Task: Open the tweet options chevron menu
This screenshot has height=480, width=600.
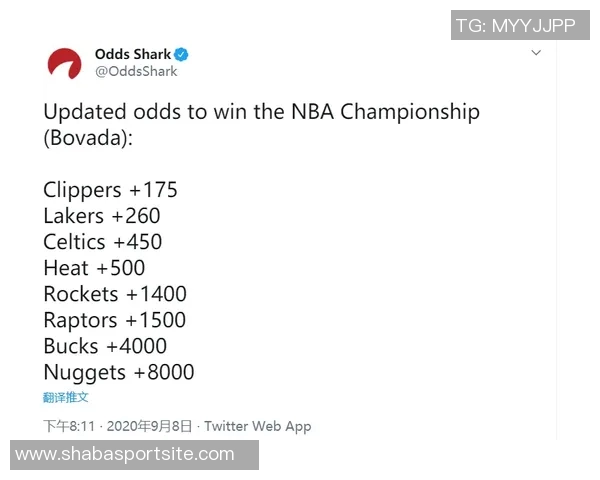Action: pos(536,53)
